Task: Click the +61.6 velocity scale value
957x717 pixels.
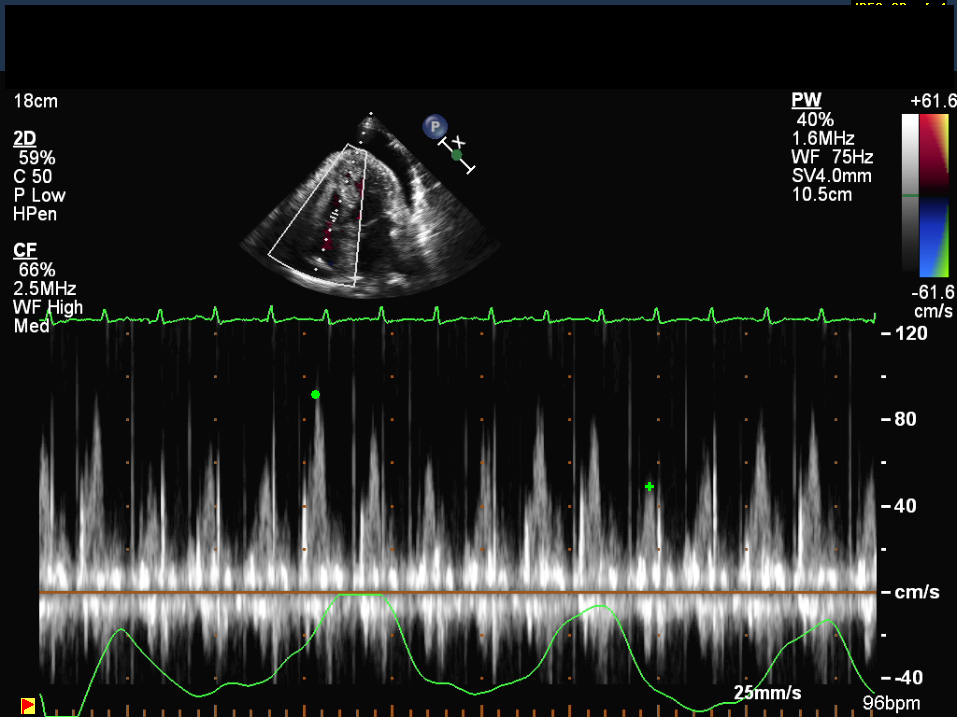Action: [933, 101]
